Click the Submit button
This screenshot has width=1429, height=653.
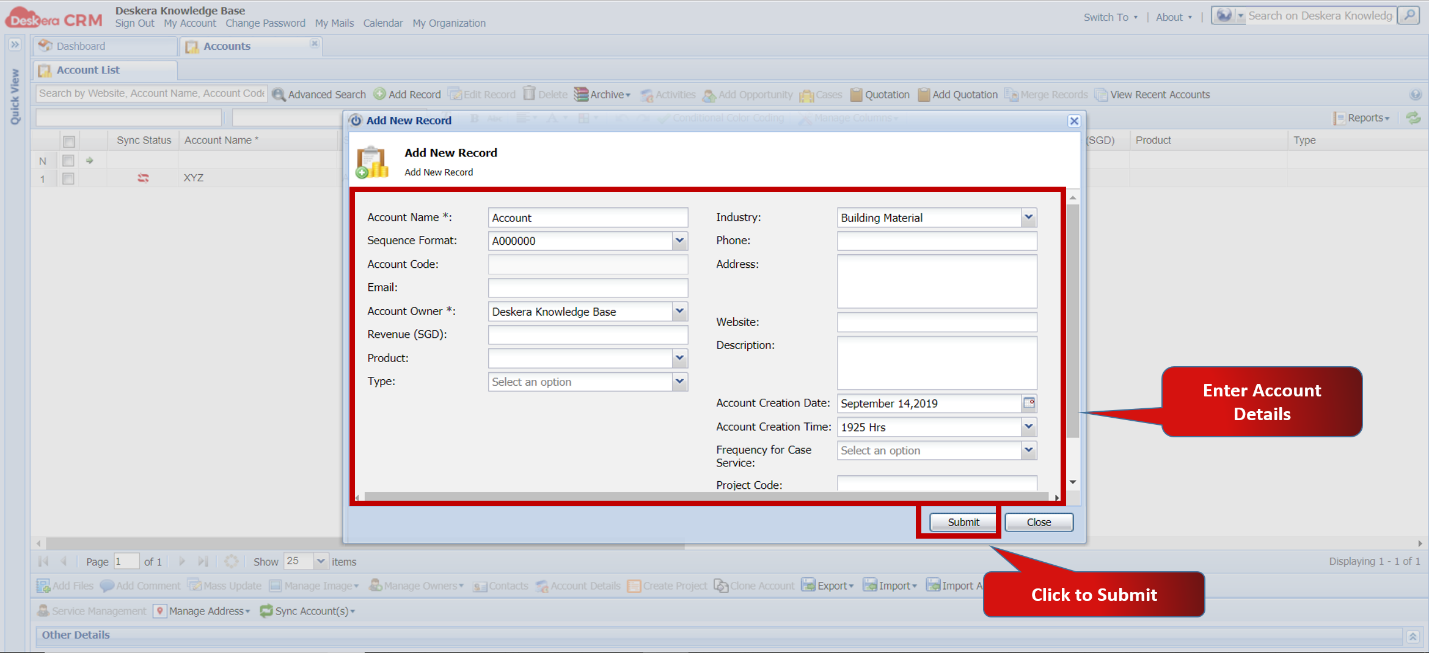pyautogui.click(x=961, y=521)
